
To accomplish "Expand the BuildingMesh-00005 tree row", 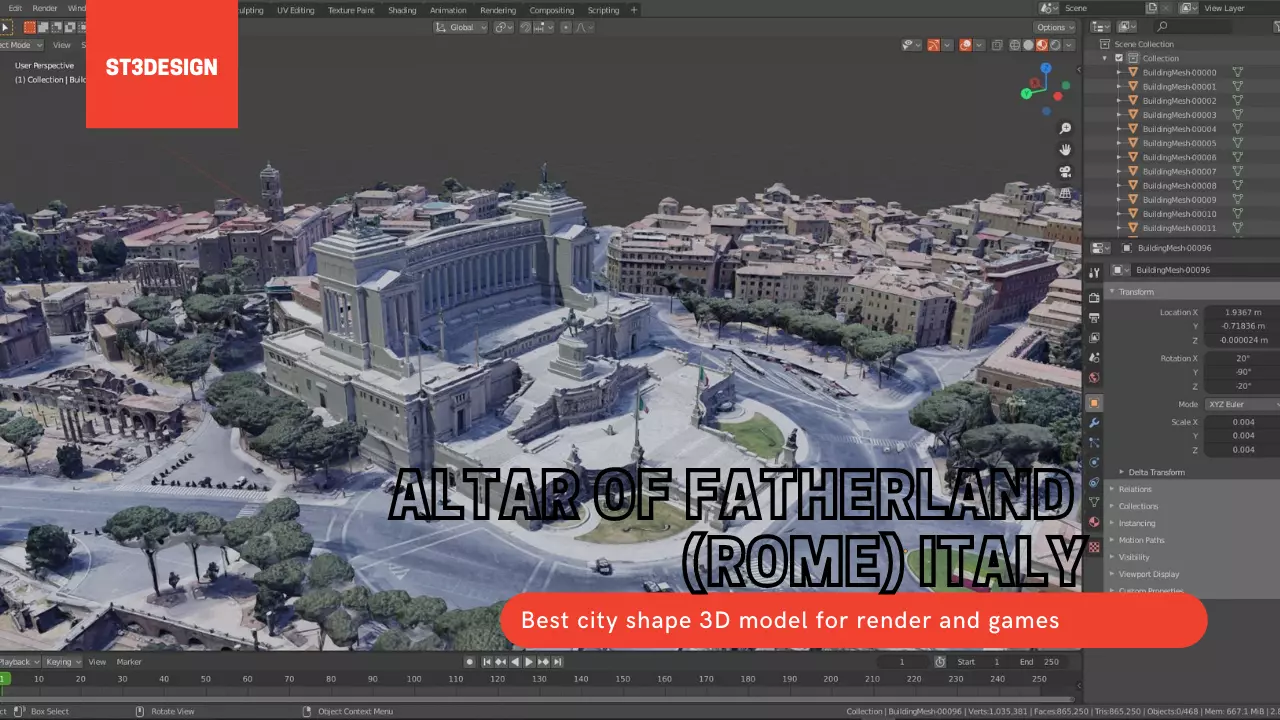I will 1119,143.
